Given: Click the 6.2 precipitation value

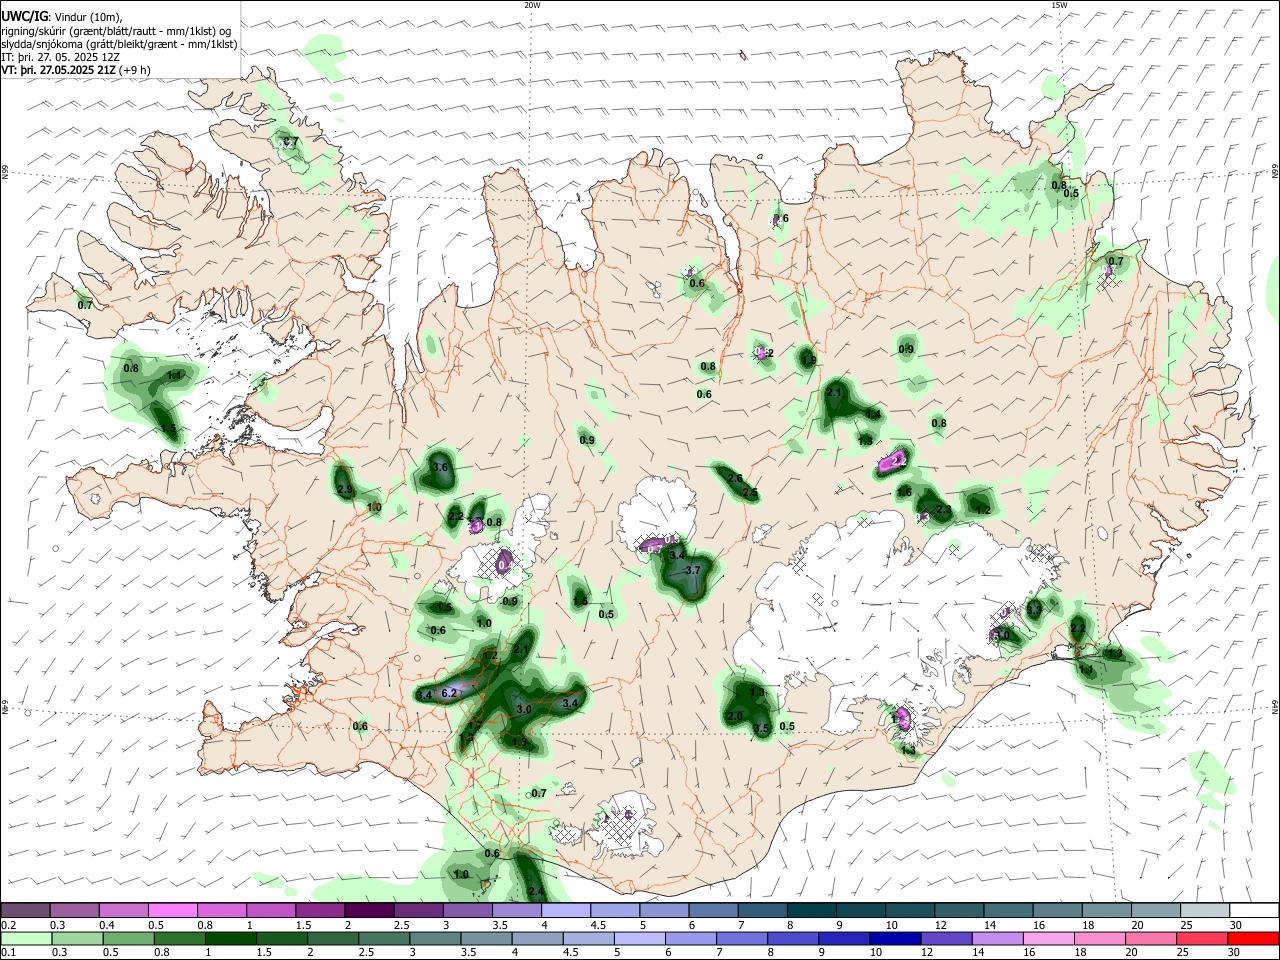Looking at the screenshot, I should 449,692.
